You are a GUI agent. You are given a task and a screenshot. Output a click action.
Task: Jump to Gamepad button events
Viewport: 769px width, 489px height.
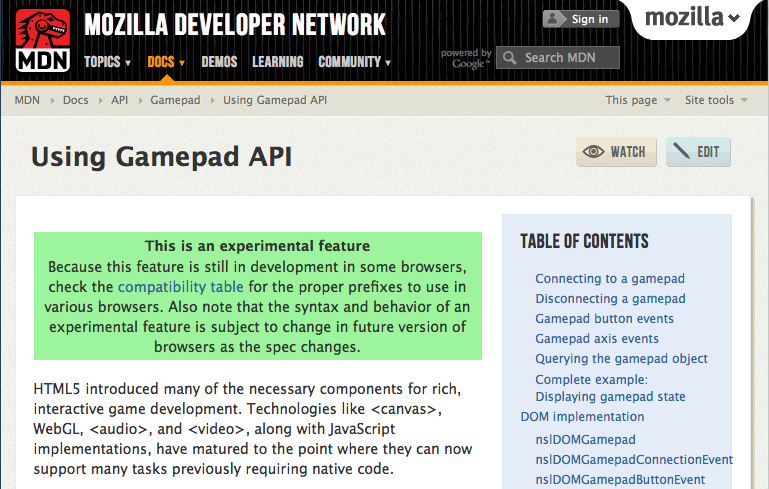click(x=604, y=319)
